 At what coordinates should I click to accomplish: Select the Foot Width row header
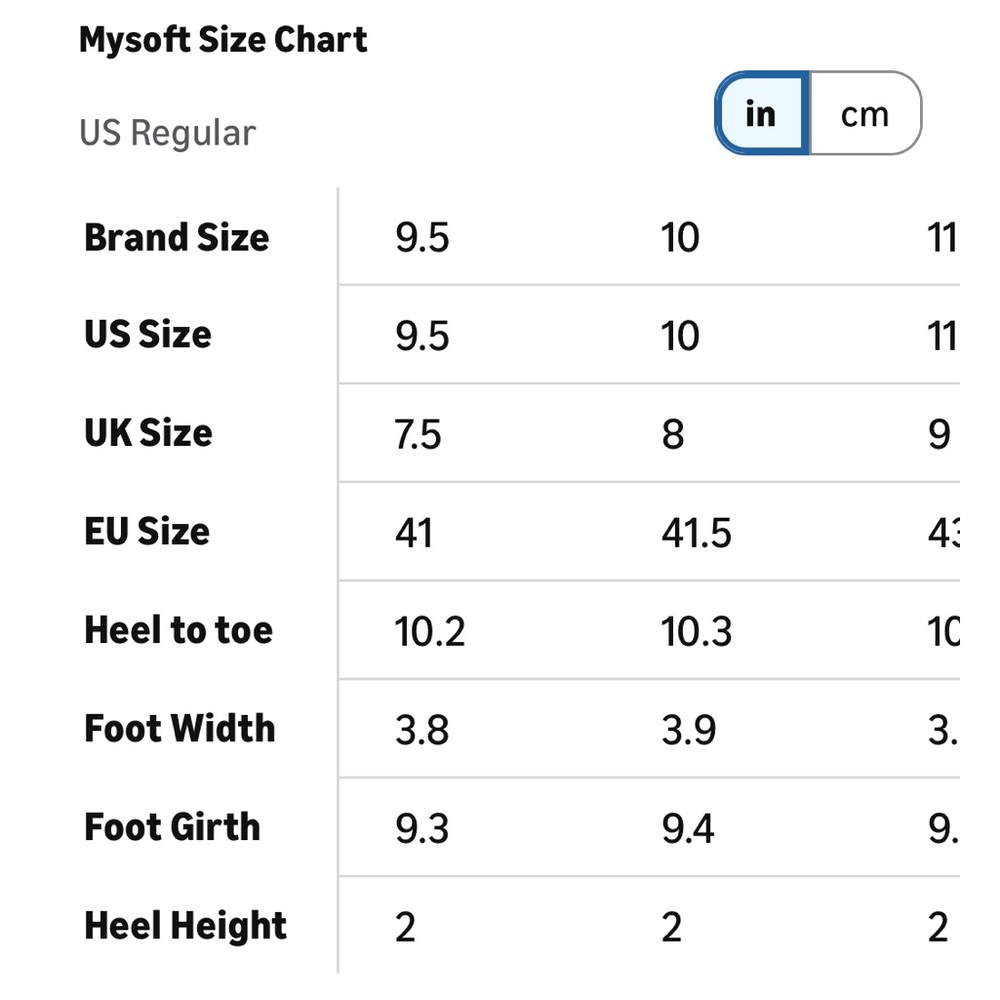pyautogui.click(x=179, y=728)
